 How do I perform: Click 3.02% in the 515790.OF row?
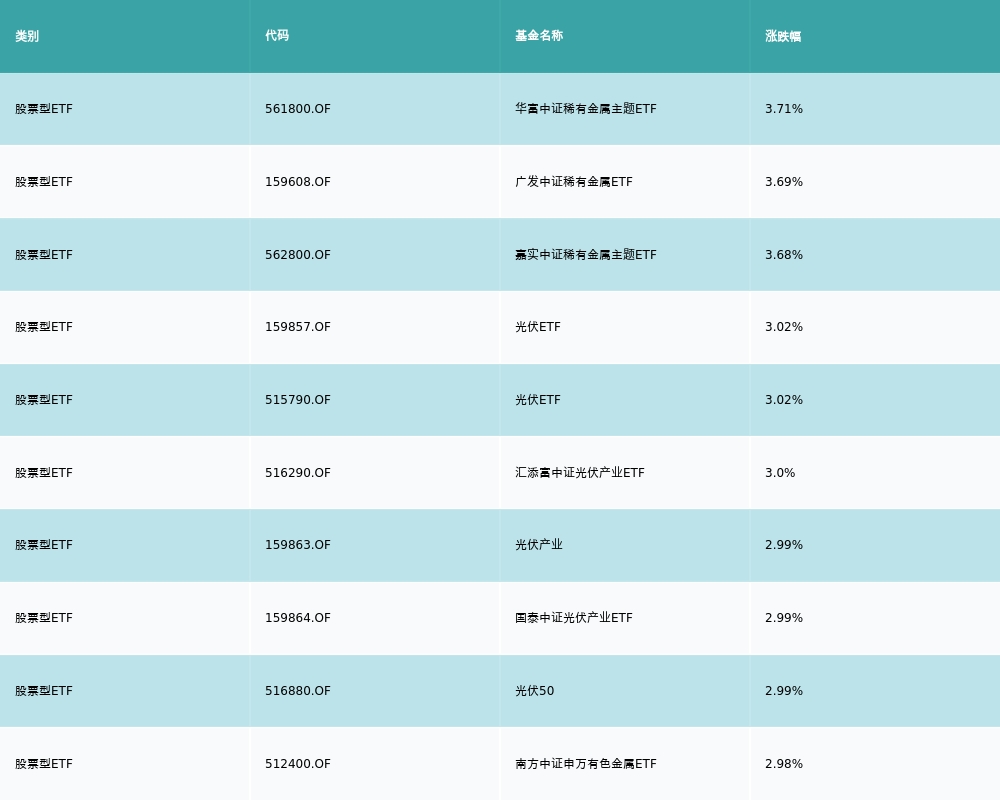coord(784,400)
